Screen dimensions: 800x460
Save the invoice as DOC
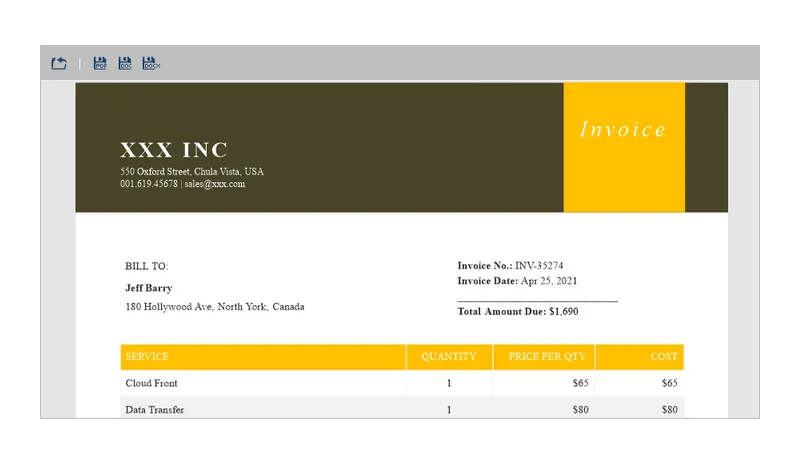125,63
